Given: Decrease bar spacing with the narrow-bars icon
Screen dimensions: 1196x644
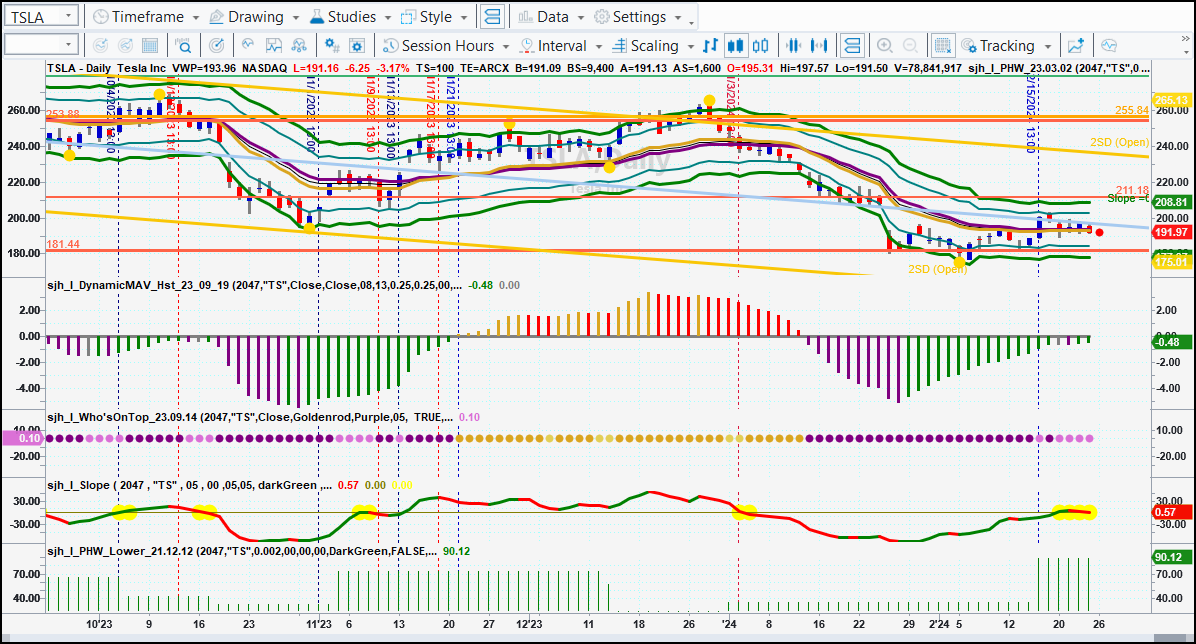Looking at the screenshot, I should (x=793, y=46).
